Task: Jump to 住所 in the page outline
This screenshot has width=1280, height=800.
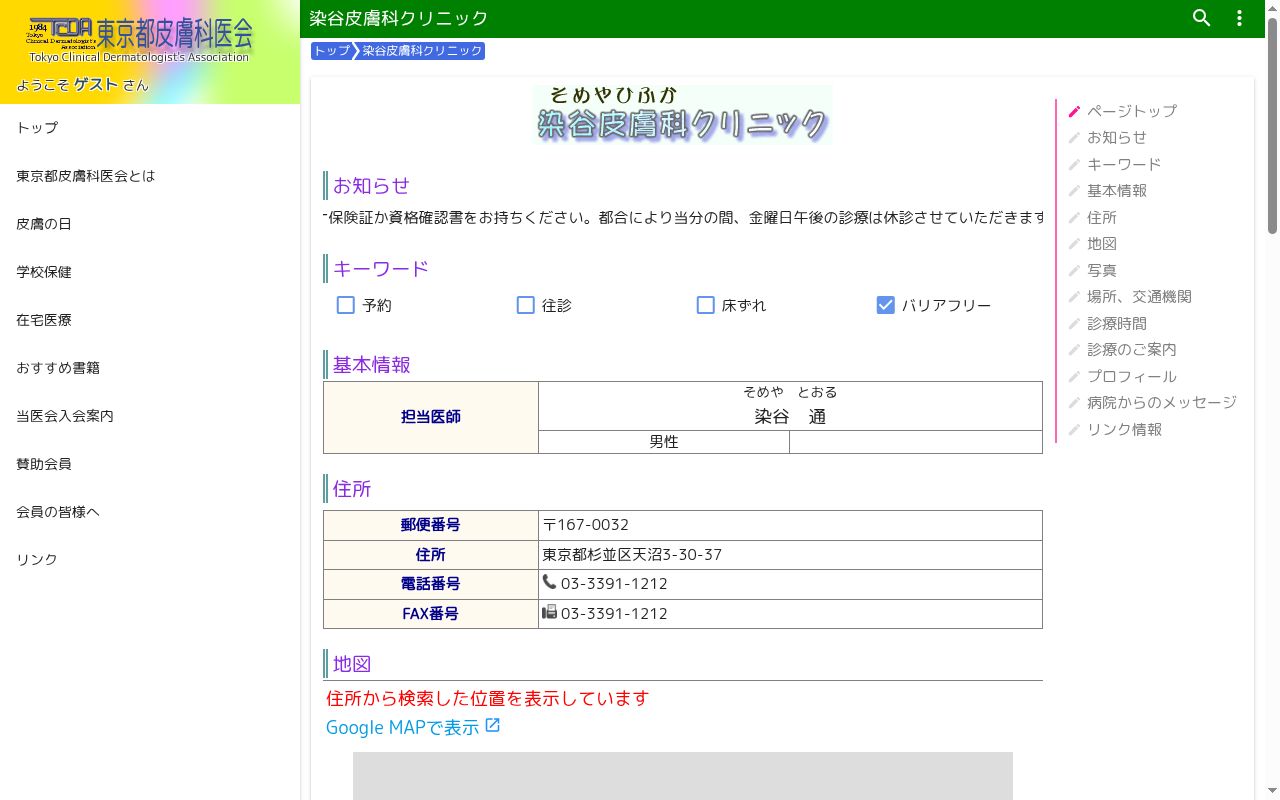Action: point(1102,217)
